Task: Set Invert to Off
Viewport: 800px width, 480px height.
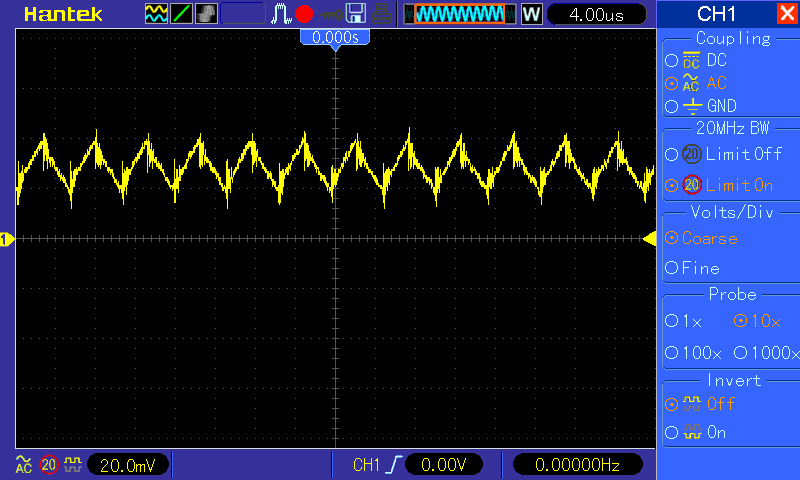Action: click(x=699, y=404)
